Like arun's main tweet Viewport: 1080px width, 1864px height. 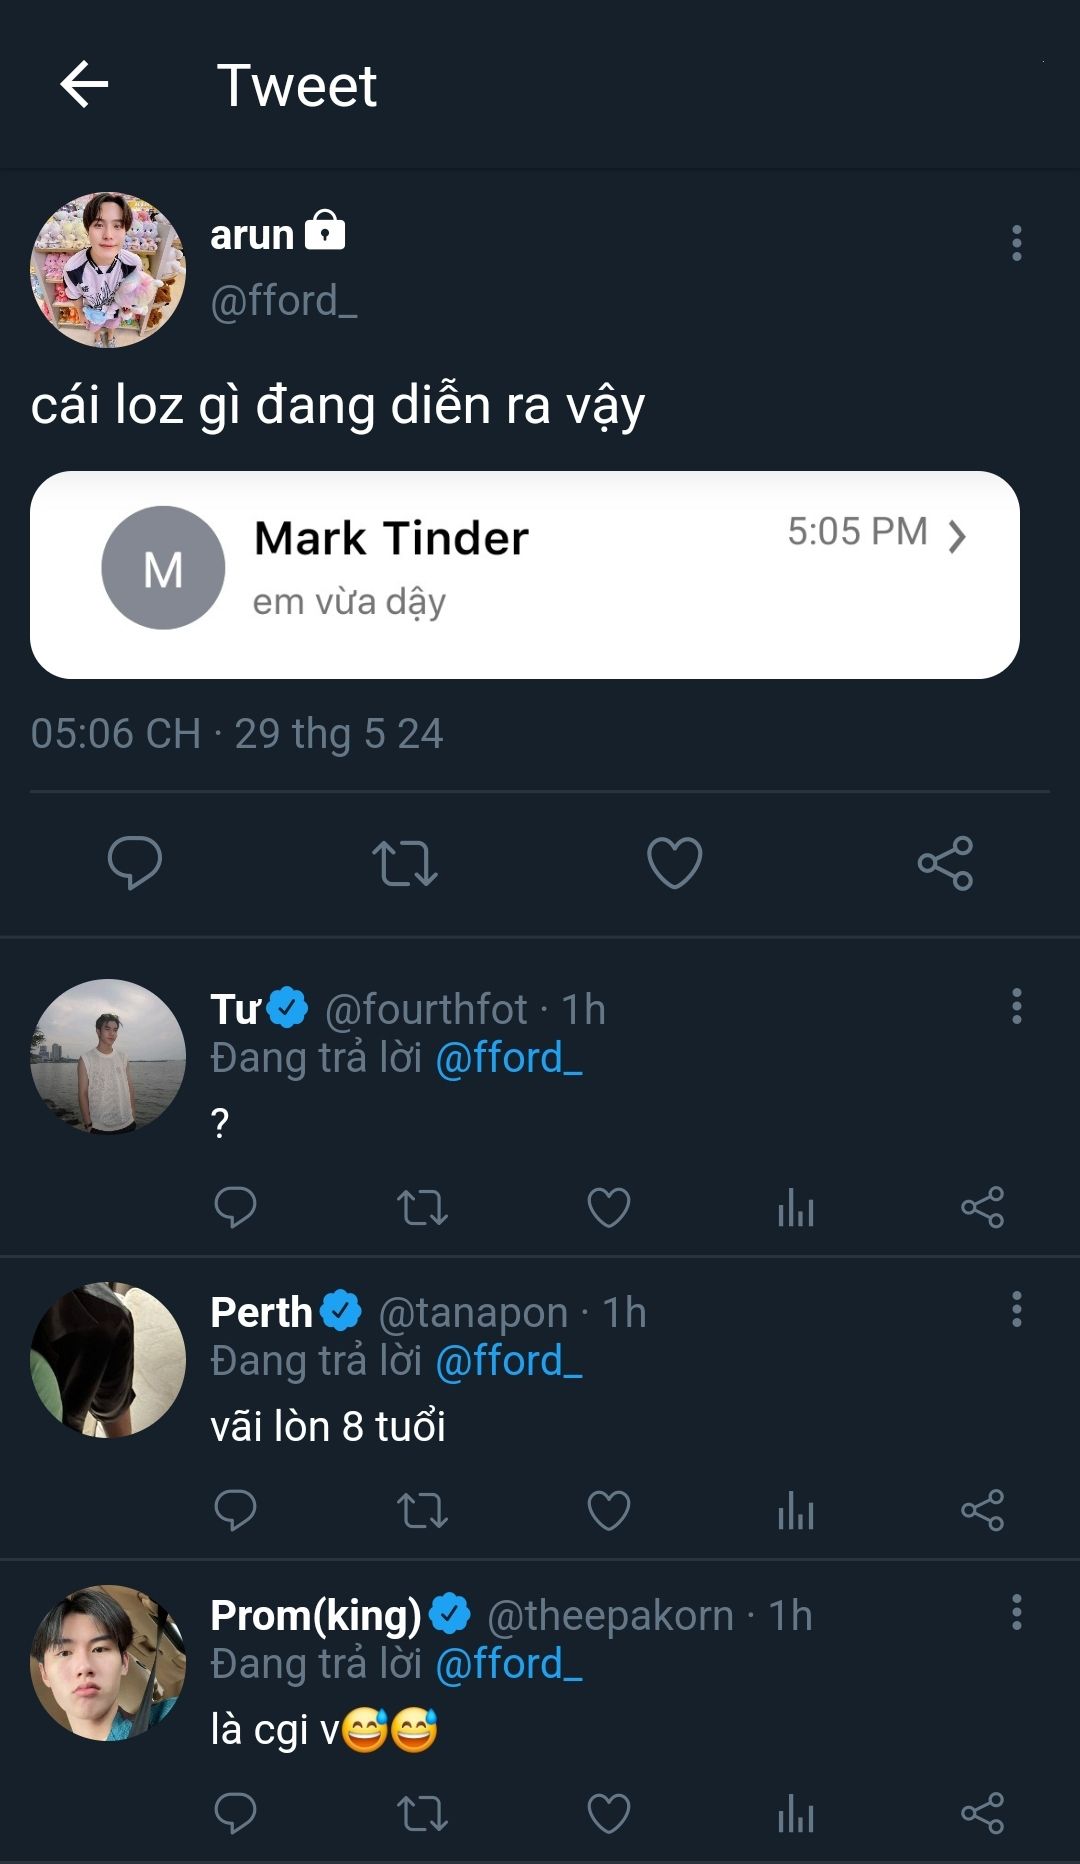(675, 862)
